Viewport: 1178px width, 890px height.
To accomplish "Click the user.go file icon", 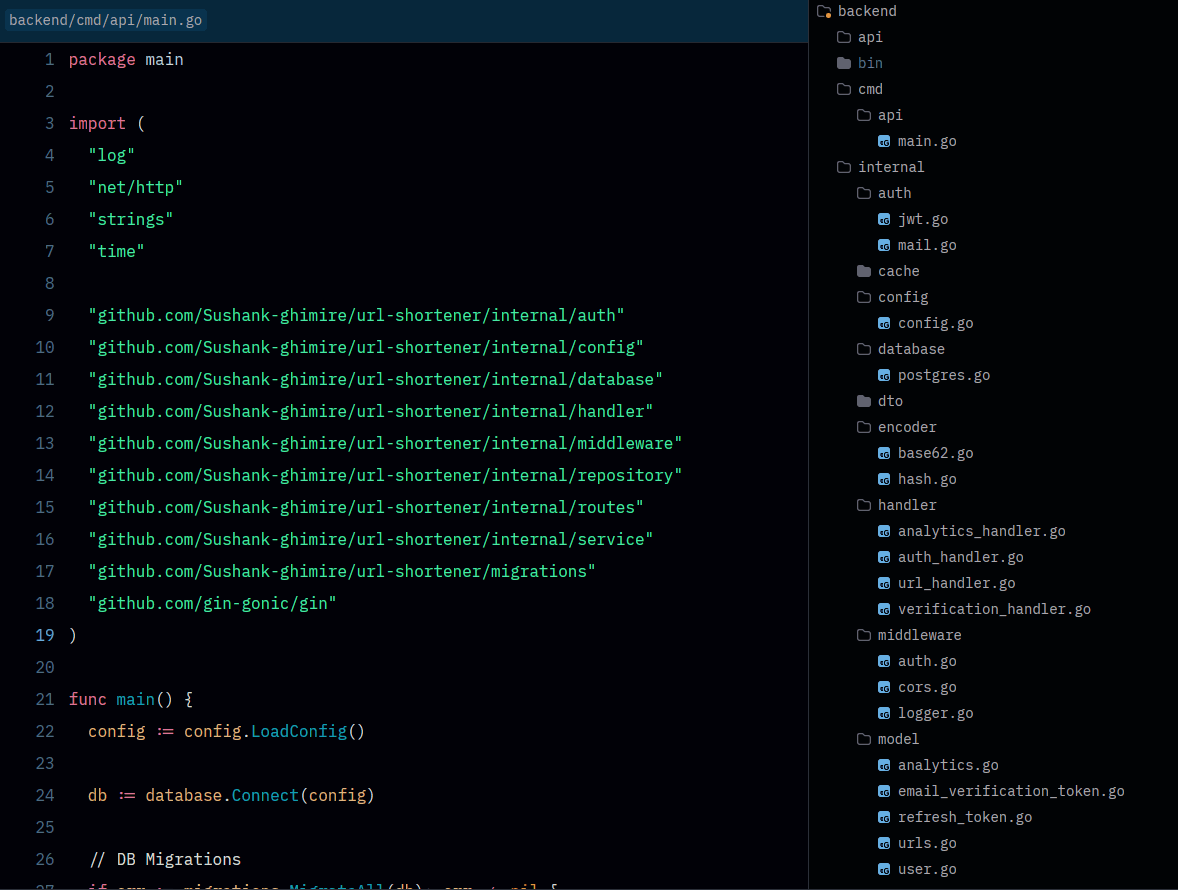I will click(x=884, y=870).
